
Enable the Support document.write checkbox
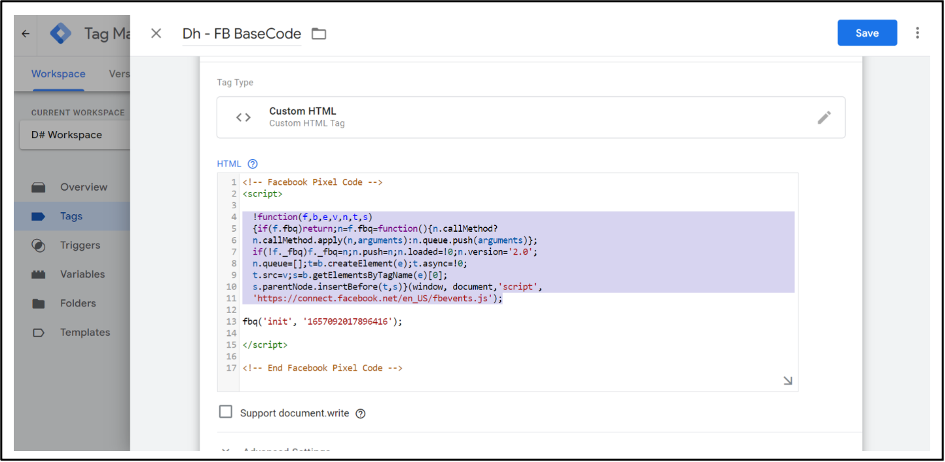225,412
